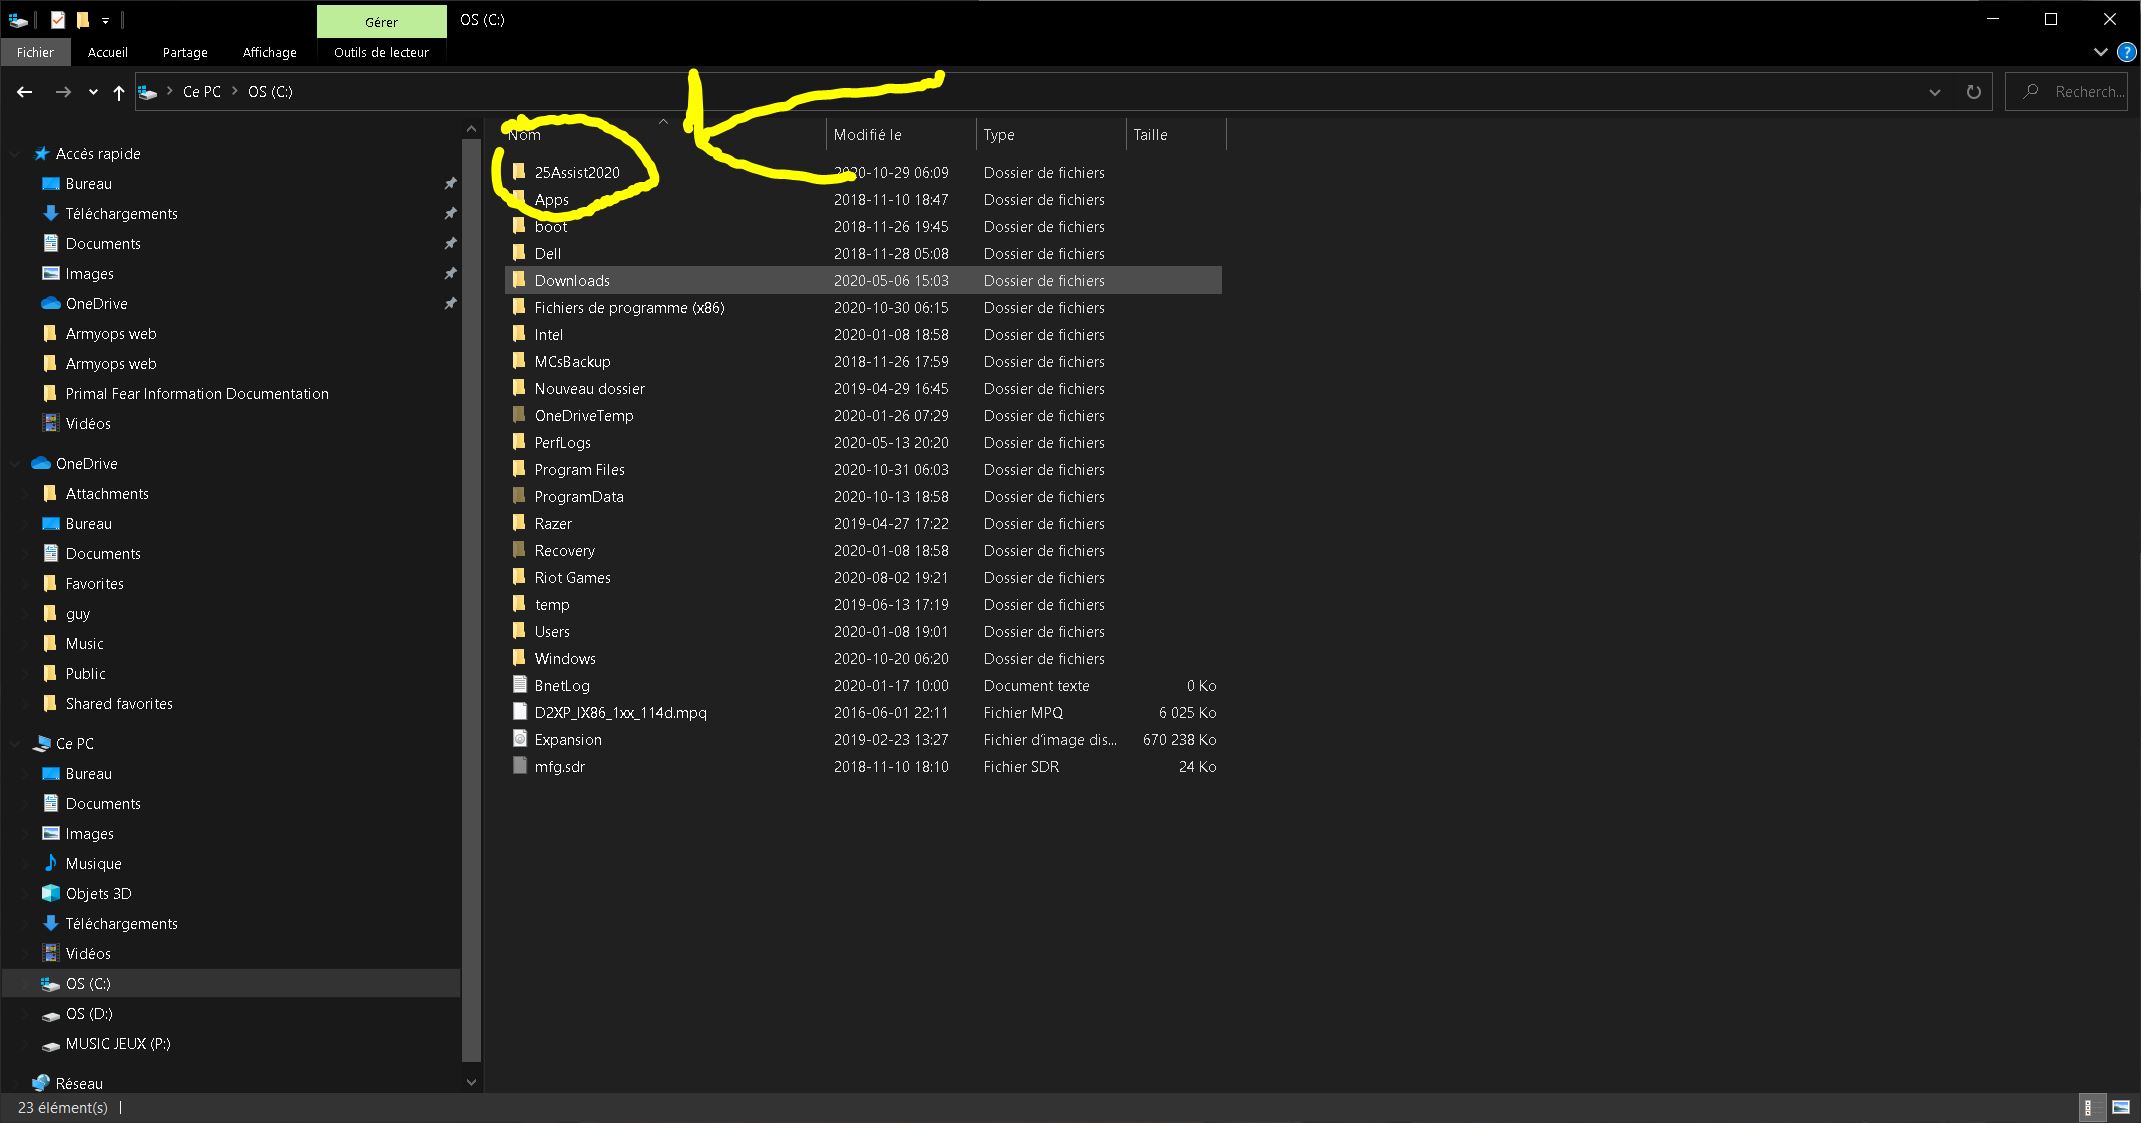
Task: Open address bar history dropdown
Action: [1935, 92]
